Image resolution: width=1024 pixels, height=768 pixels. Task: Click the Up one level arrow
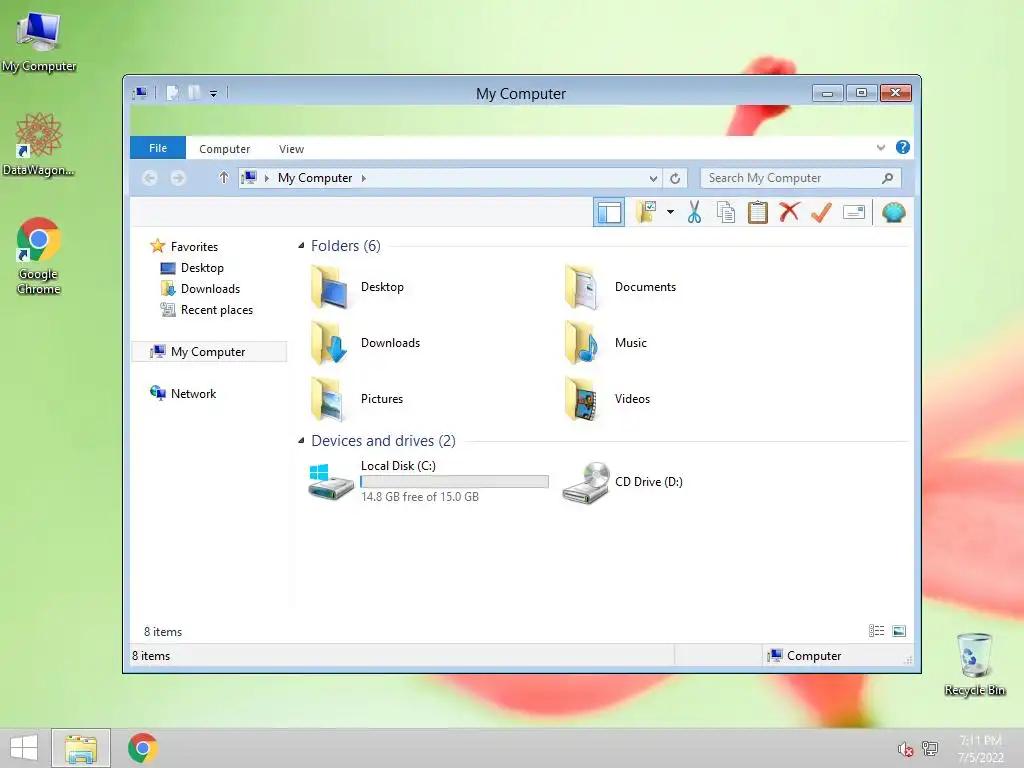click(x=224, y=177)
